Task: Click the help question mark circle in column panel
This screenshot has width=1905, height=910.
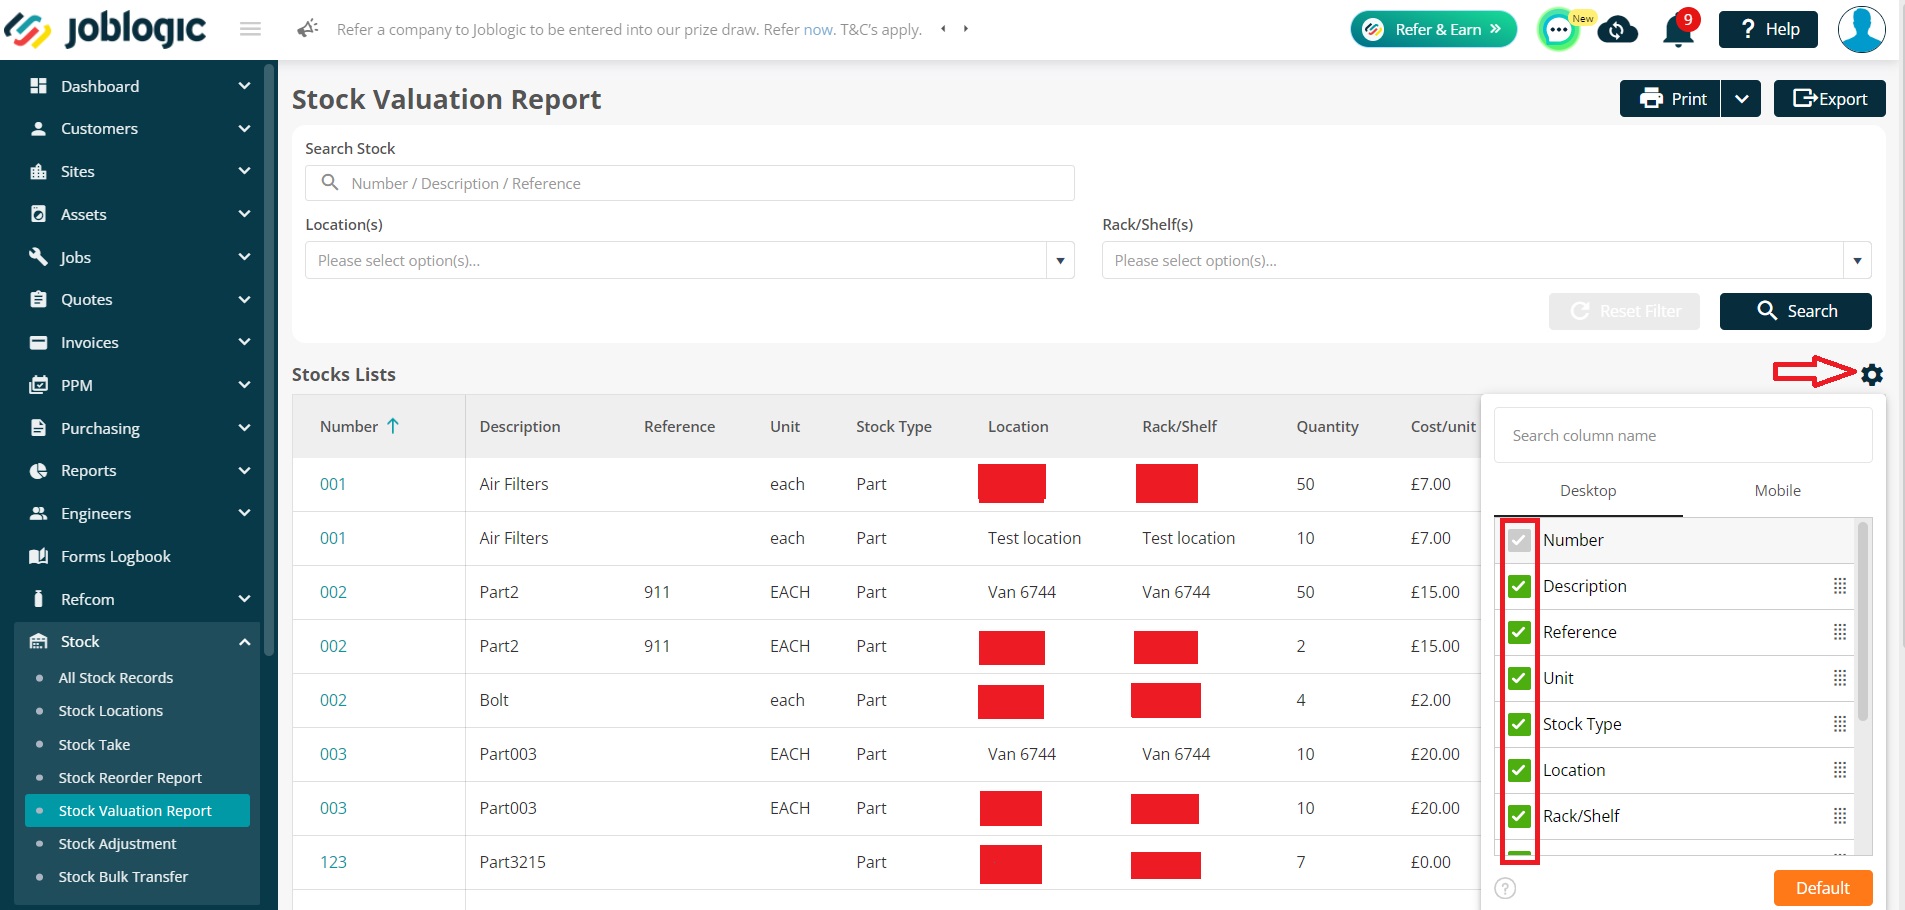Action: tap(1505, 888)
